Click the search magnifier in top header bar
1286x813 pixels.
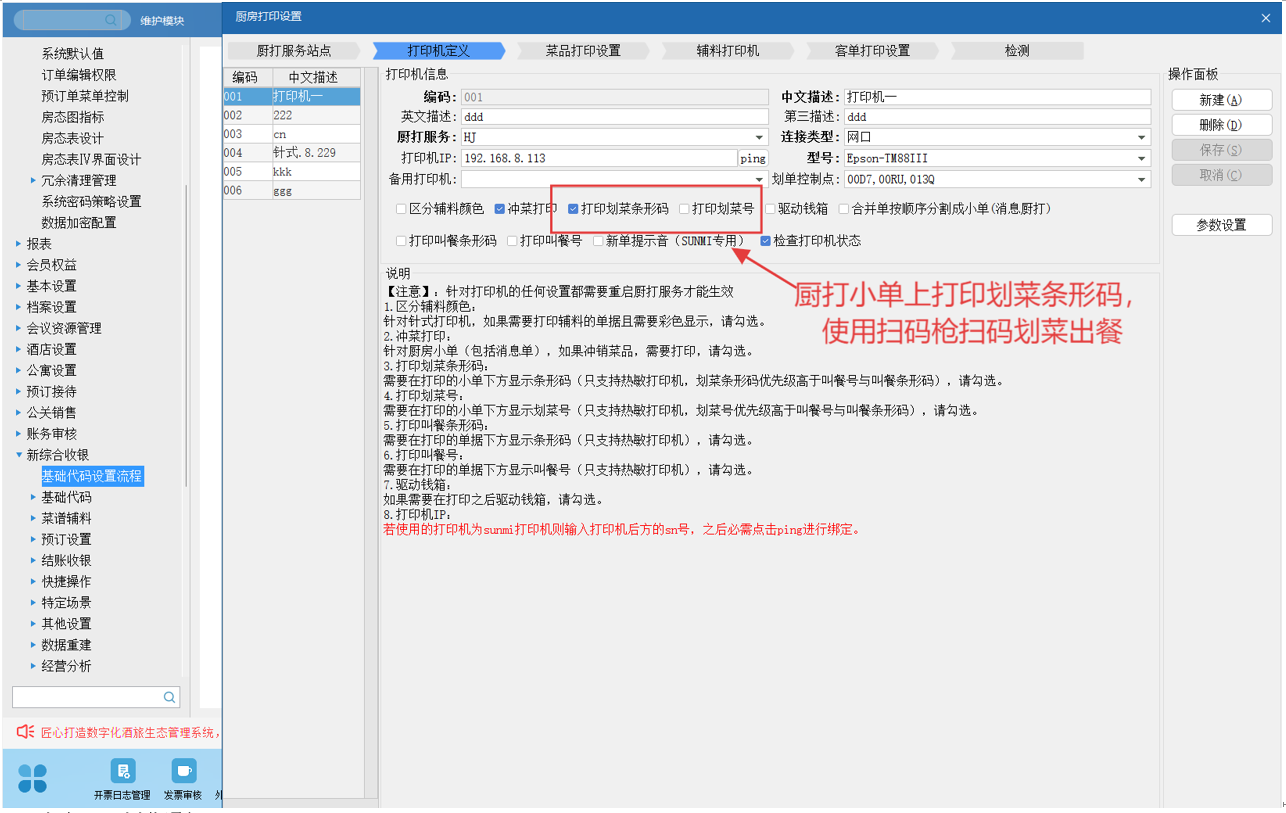coord(111,20)
